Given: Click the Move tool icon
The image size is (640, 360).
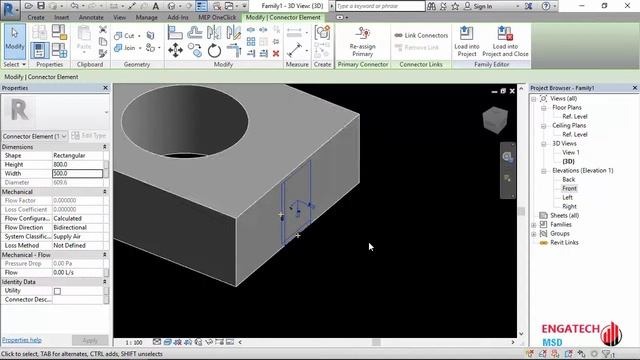Looking at the screenshot, I should pos(176,50).
